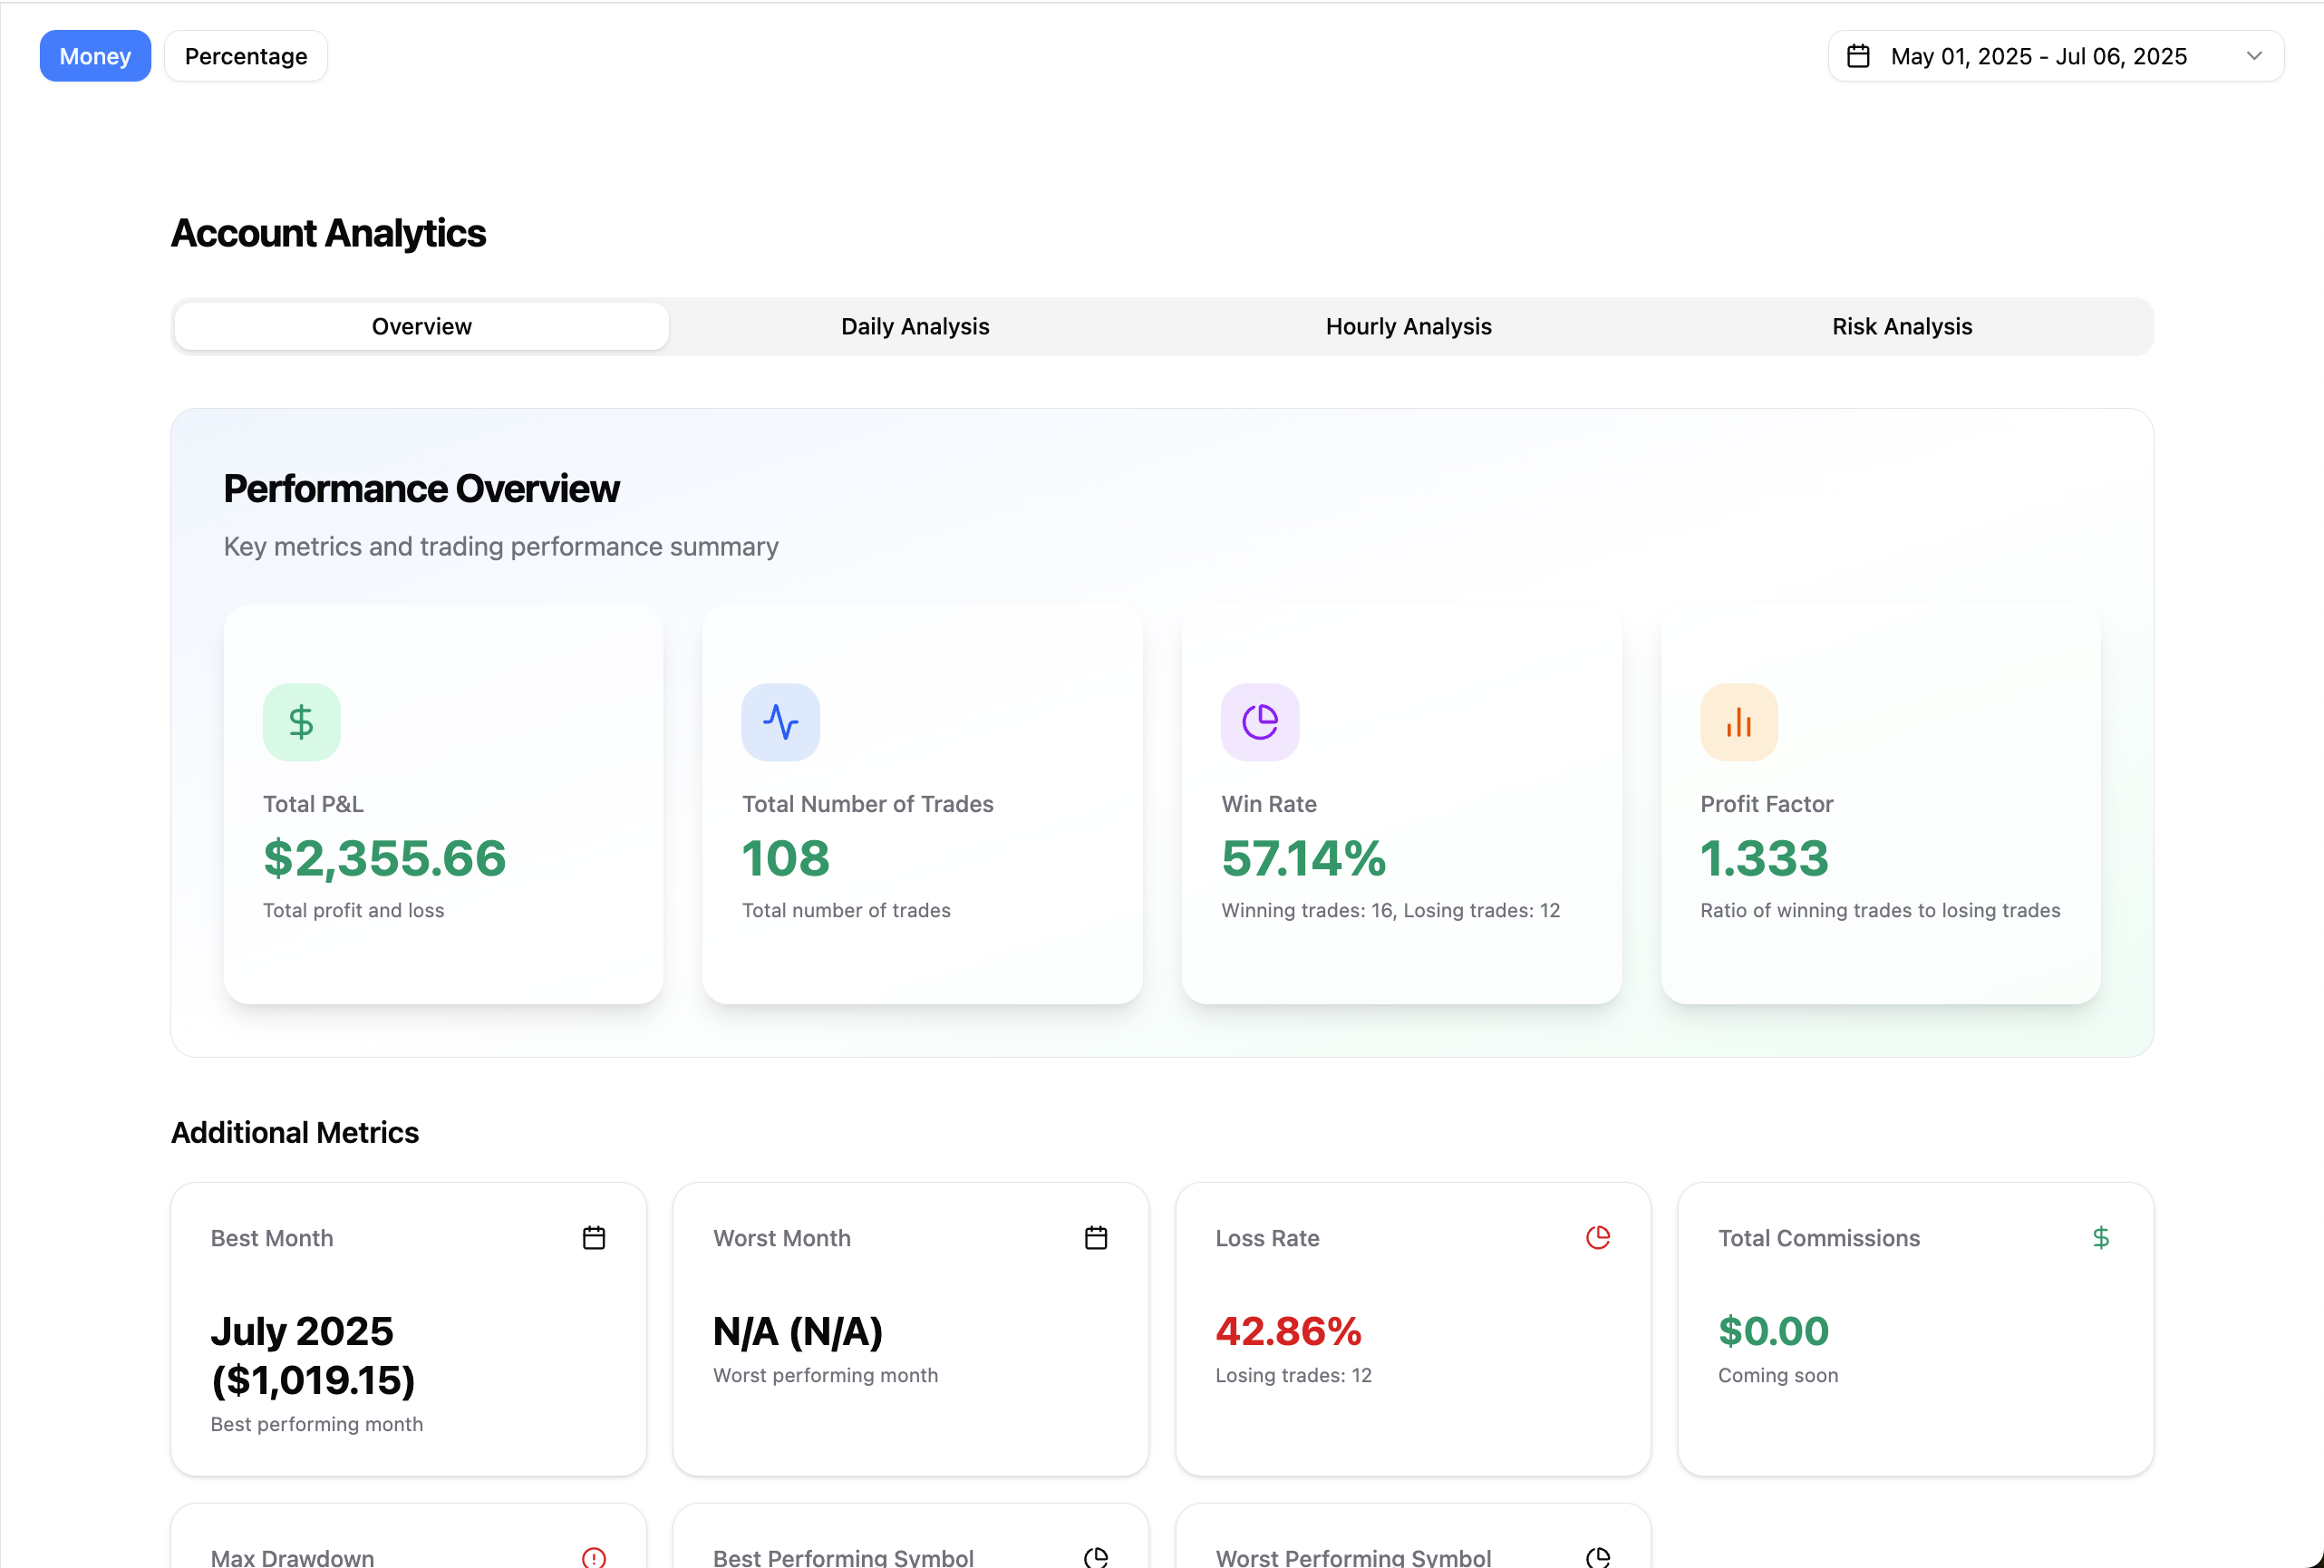This screenshot has width=2324, height=1568.
Task: Click the blue activity Trades icon
Action: (780, 721)
